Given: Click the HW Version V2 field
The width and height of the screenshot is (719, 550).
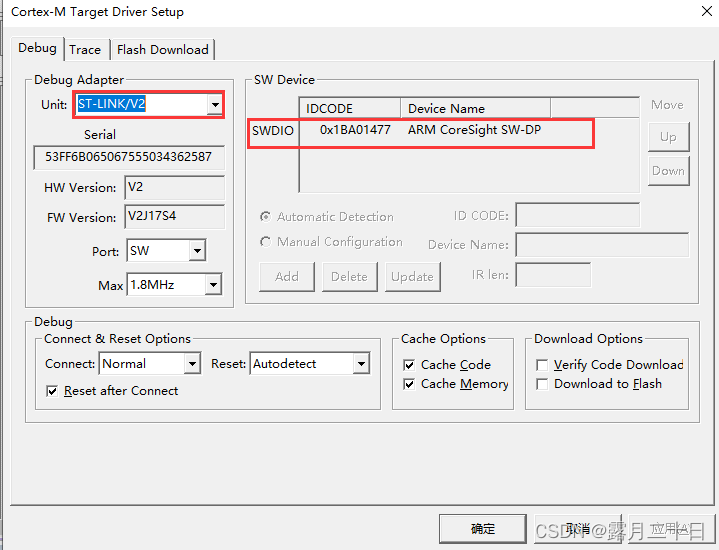Looking at the screenshot, I should (175, 187).
